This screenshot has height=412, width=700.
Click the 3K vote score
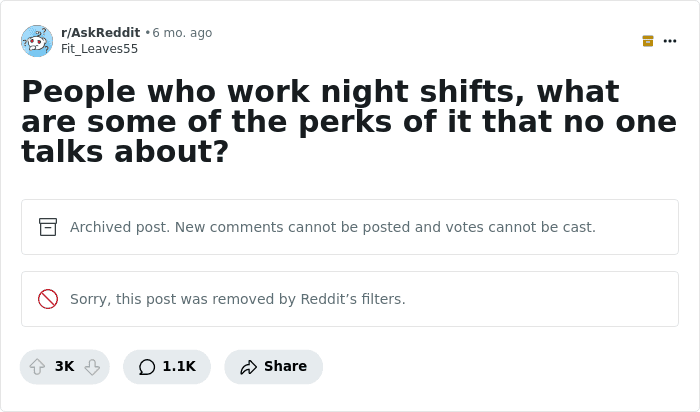64,366
